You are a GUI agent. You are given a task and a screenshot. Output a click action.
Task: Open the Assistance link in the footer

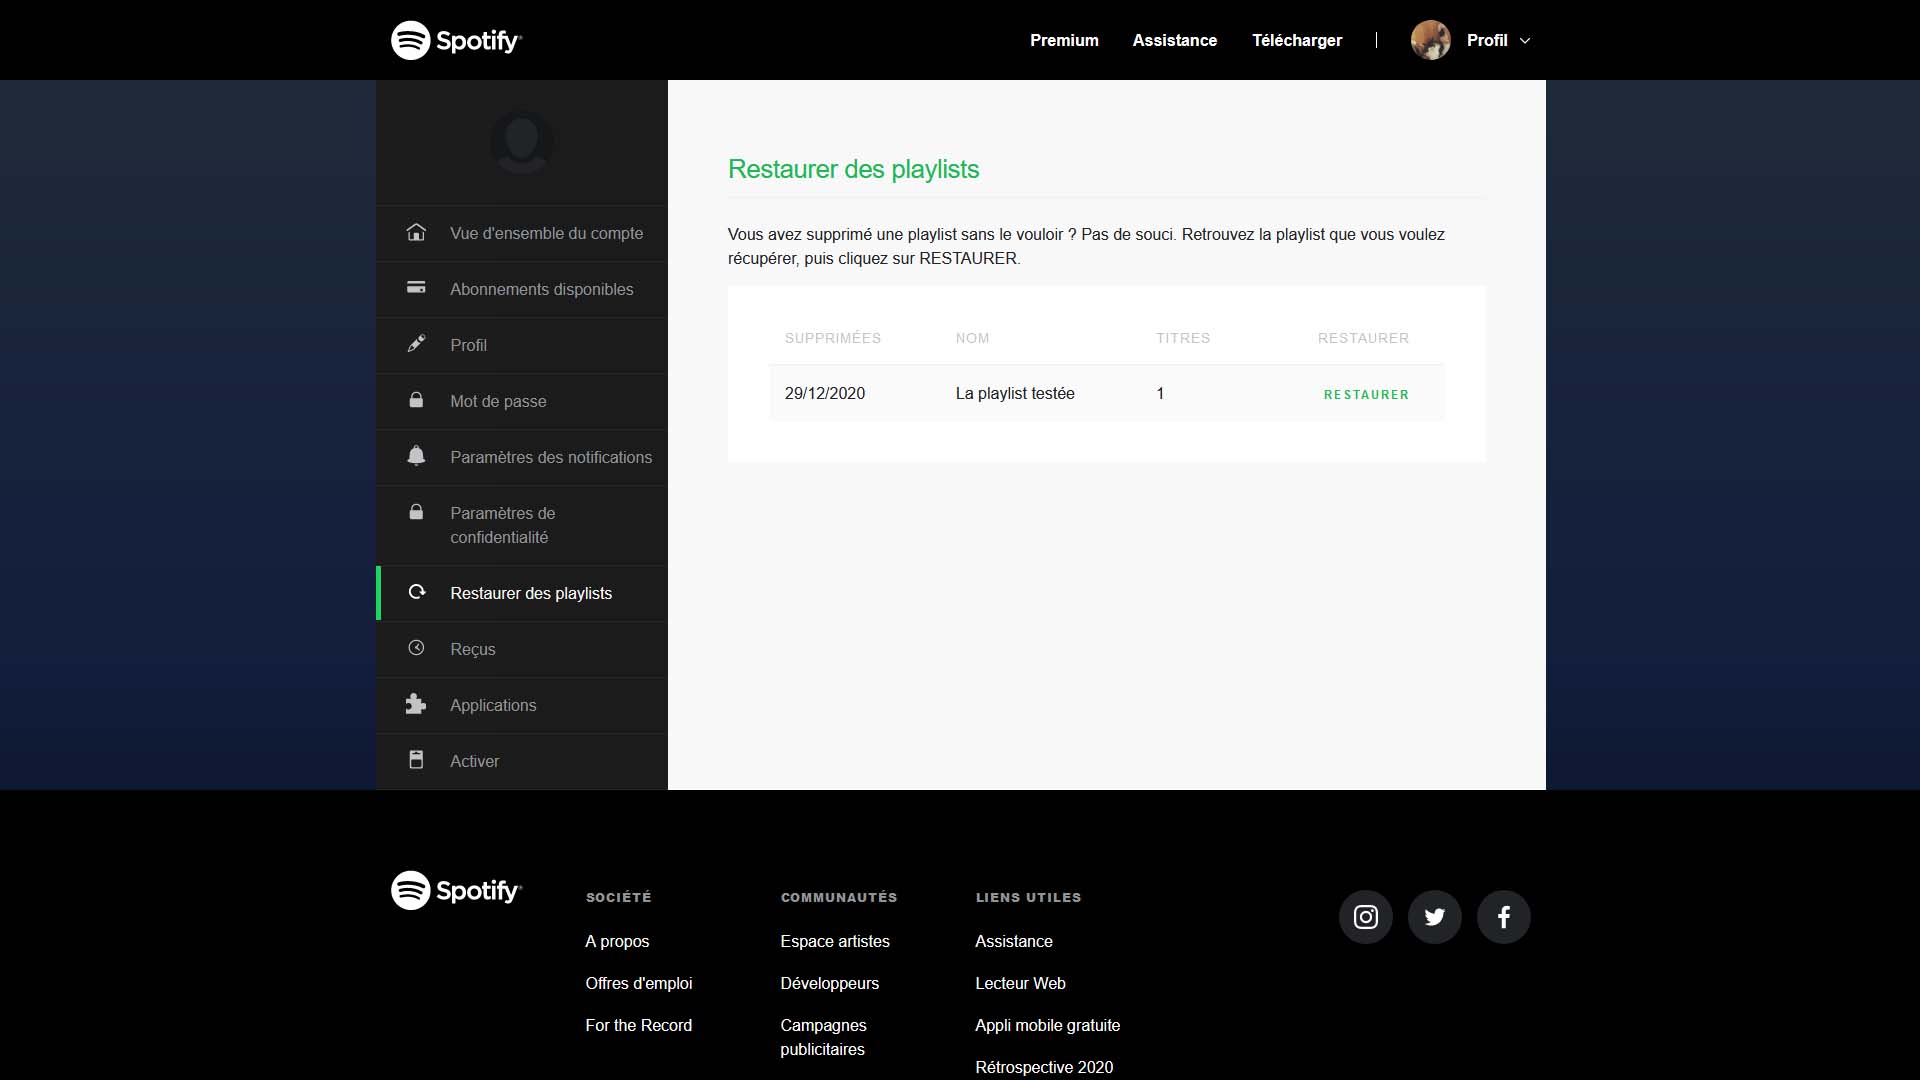[1014, 941]
